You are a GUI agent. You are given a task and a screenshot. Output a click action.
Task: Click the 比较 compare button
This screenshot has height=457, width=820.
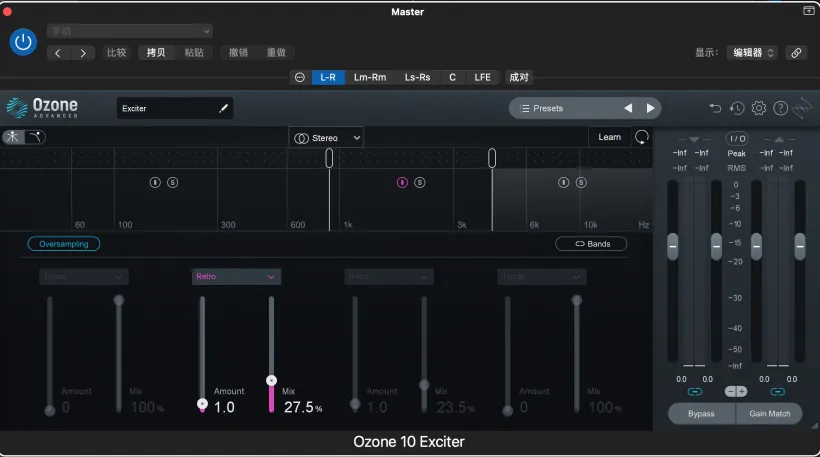(117, 52)
